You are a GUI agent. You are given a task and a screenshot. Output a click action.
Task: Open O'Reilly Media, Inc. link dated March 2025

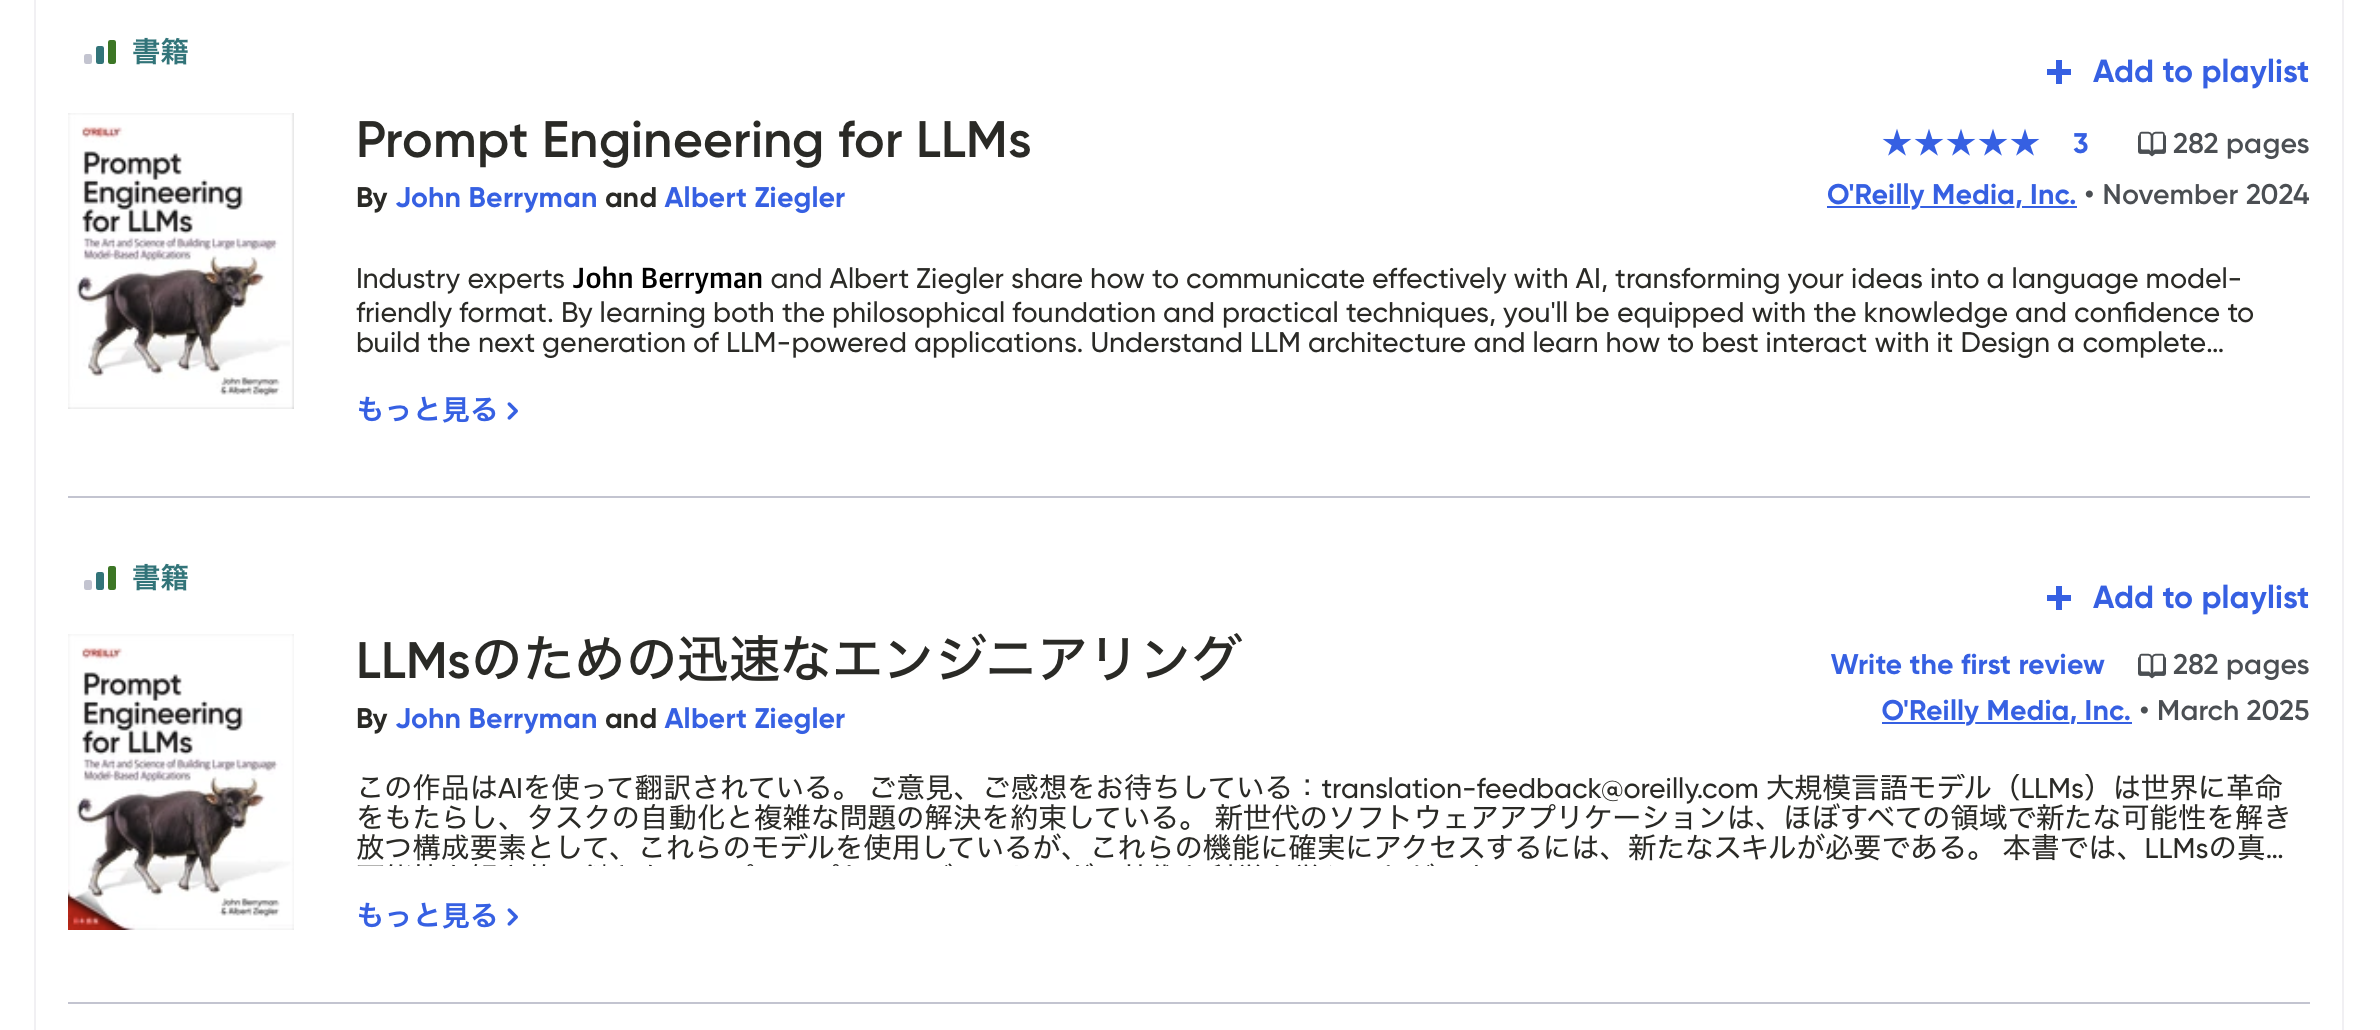tap(2006, 711)
